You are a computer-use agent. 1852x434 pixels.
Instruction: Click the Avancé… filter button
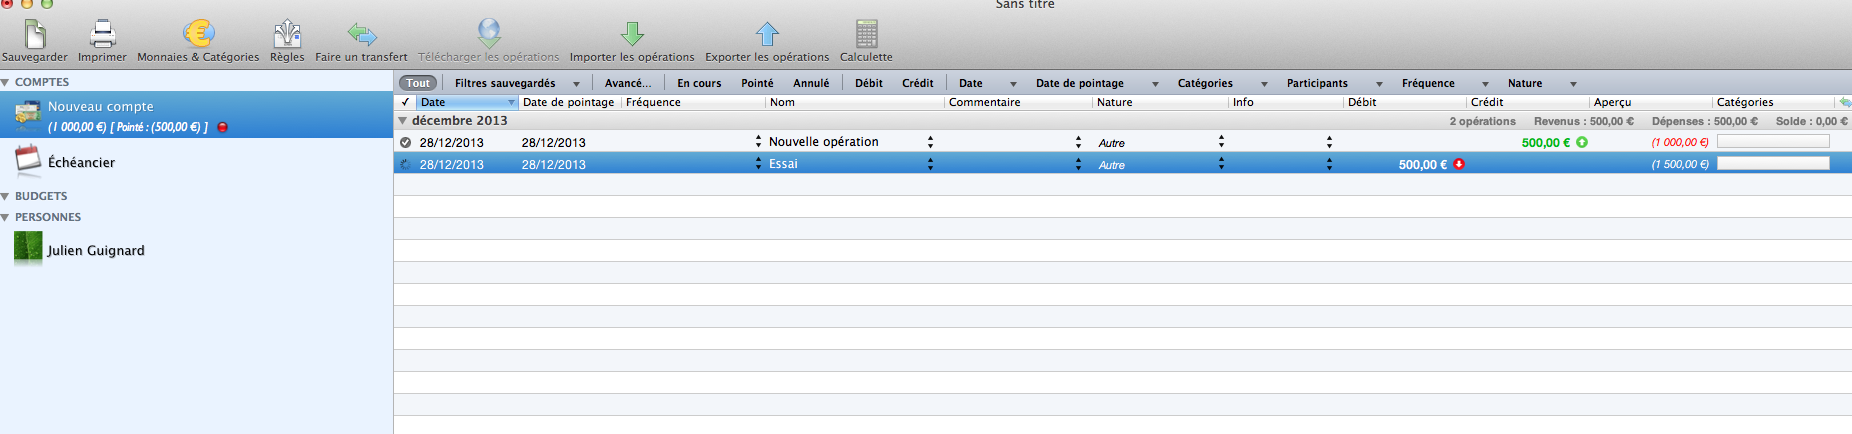point(628,83)
